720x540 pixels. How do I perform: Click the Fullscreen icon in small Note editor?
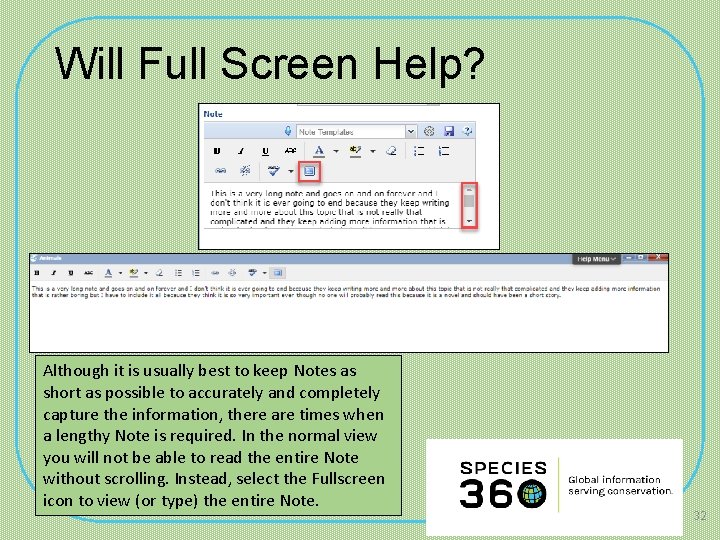pyautogui.click(x=309, y=171)
